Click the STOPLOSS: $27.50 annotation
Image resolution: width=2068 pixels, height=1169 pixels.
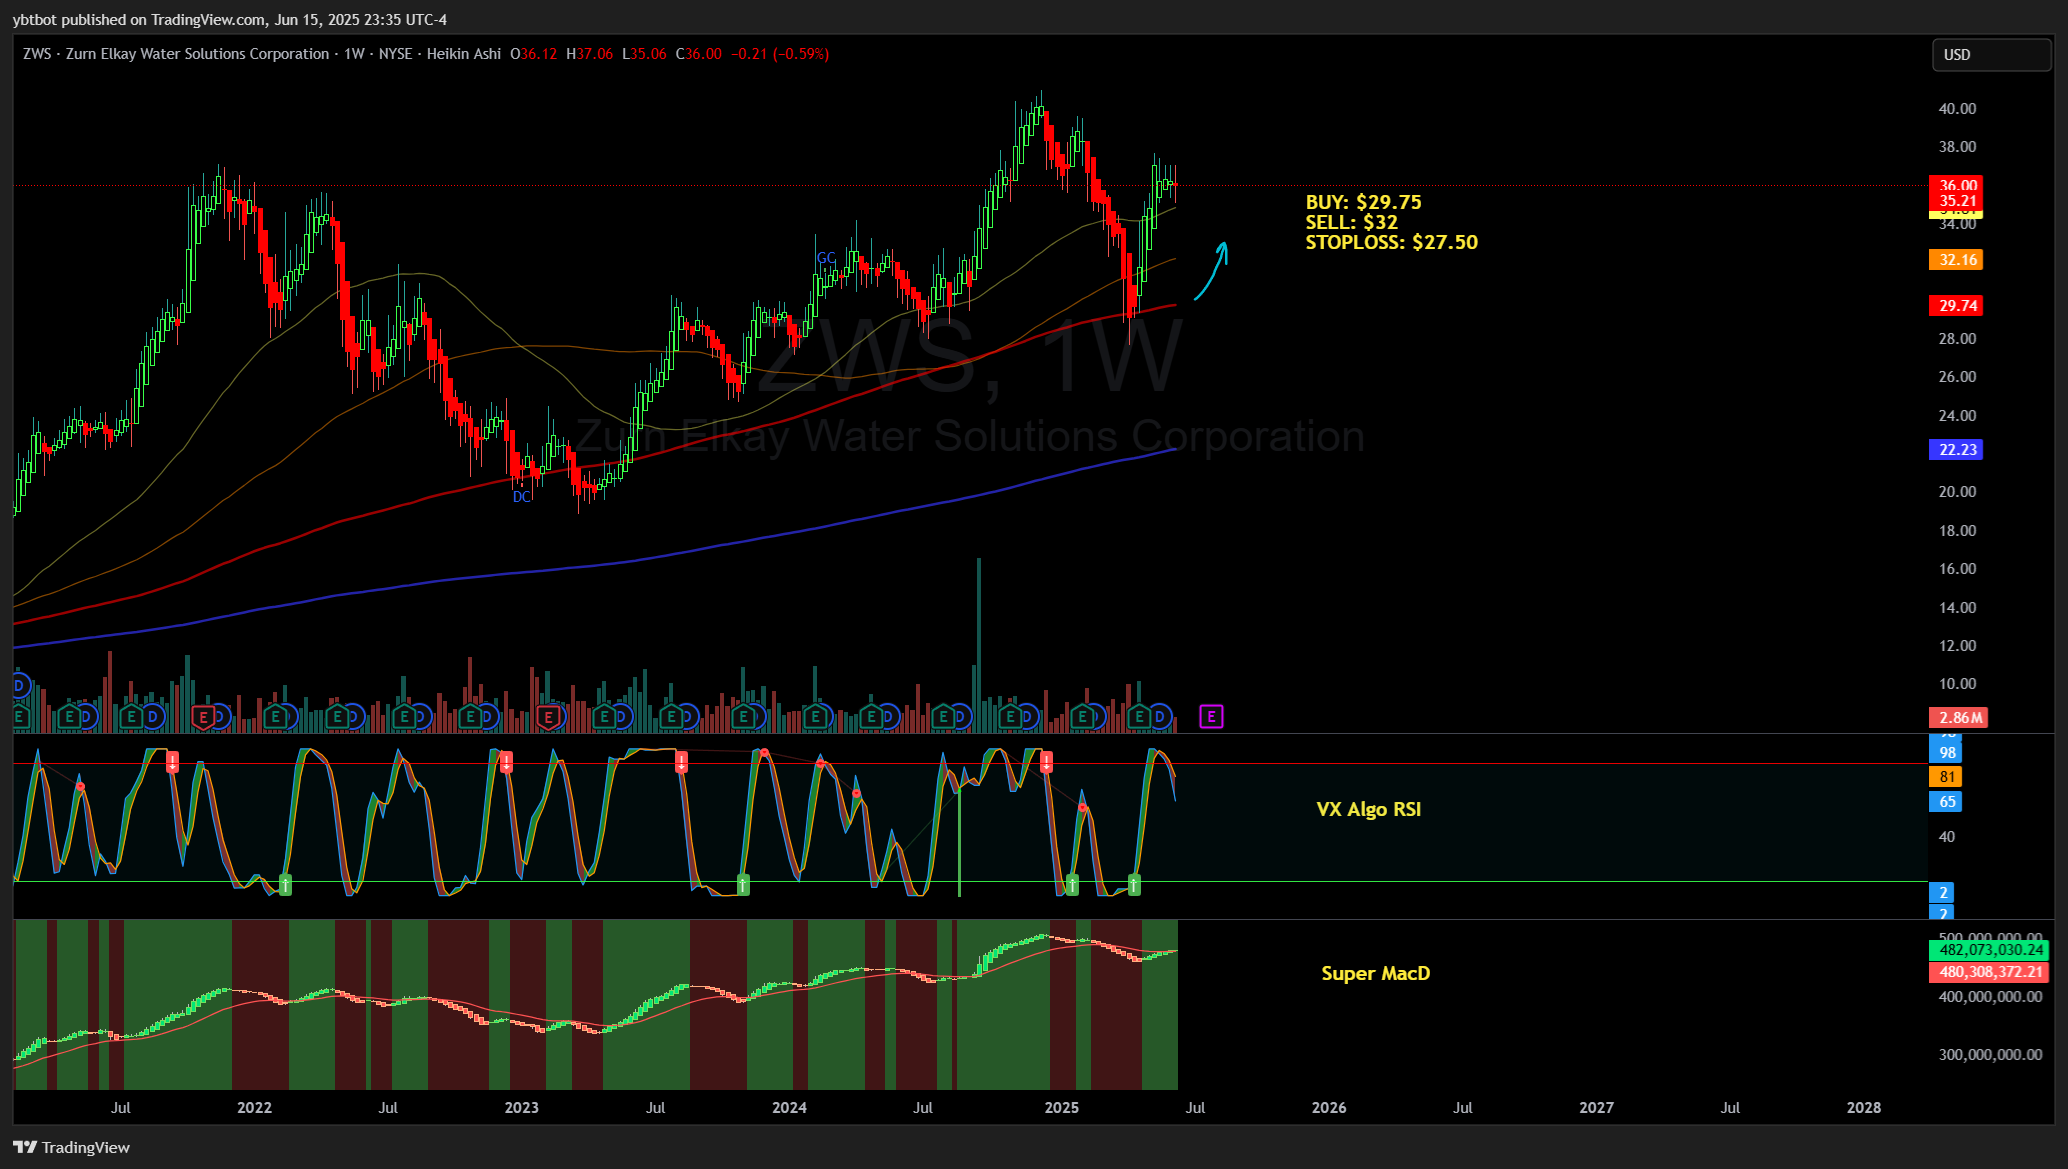coord(1391,242)
